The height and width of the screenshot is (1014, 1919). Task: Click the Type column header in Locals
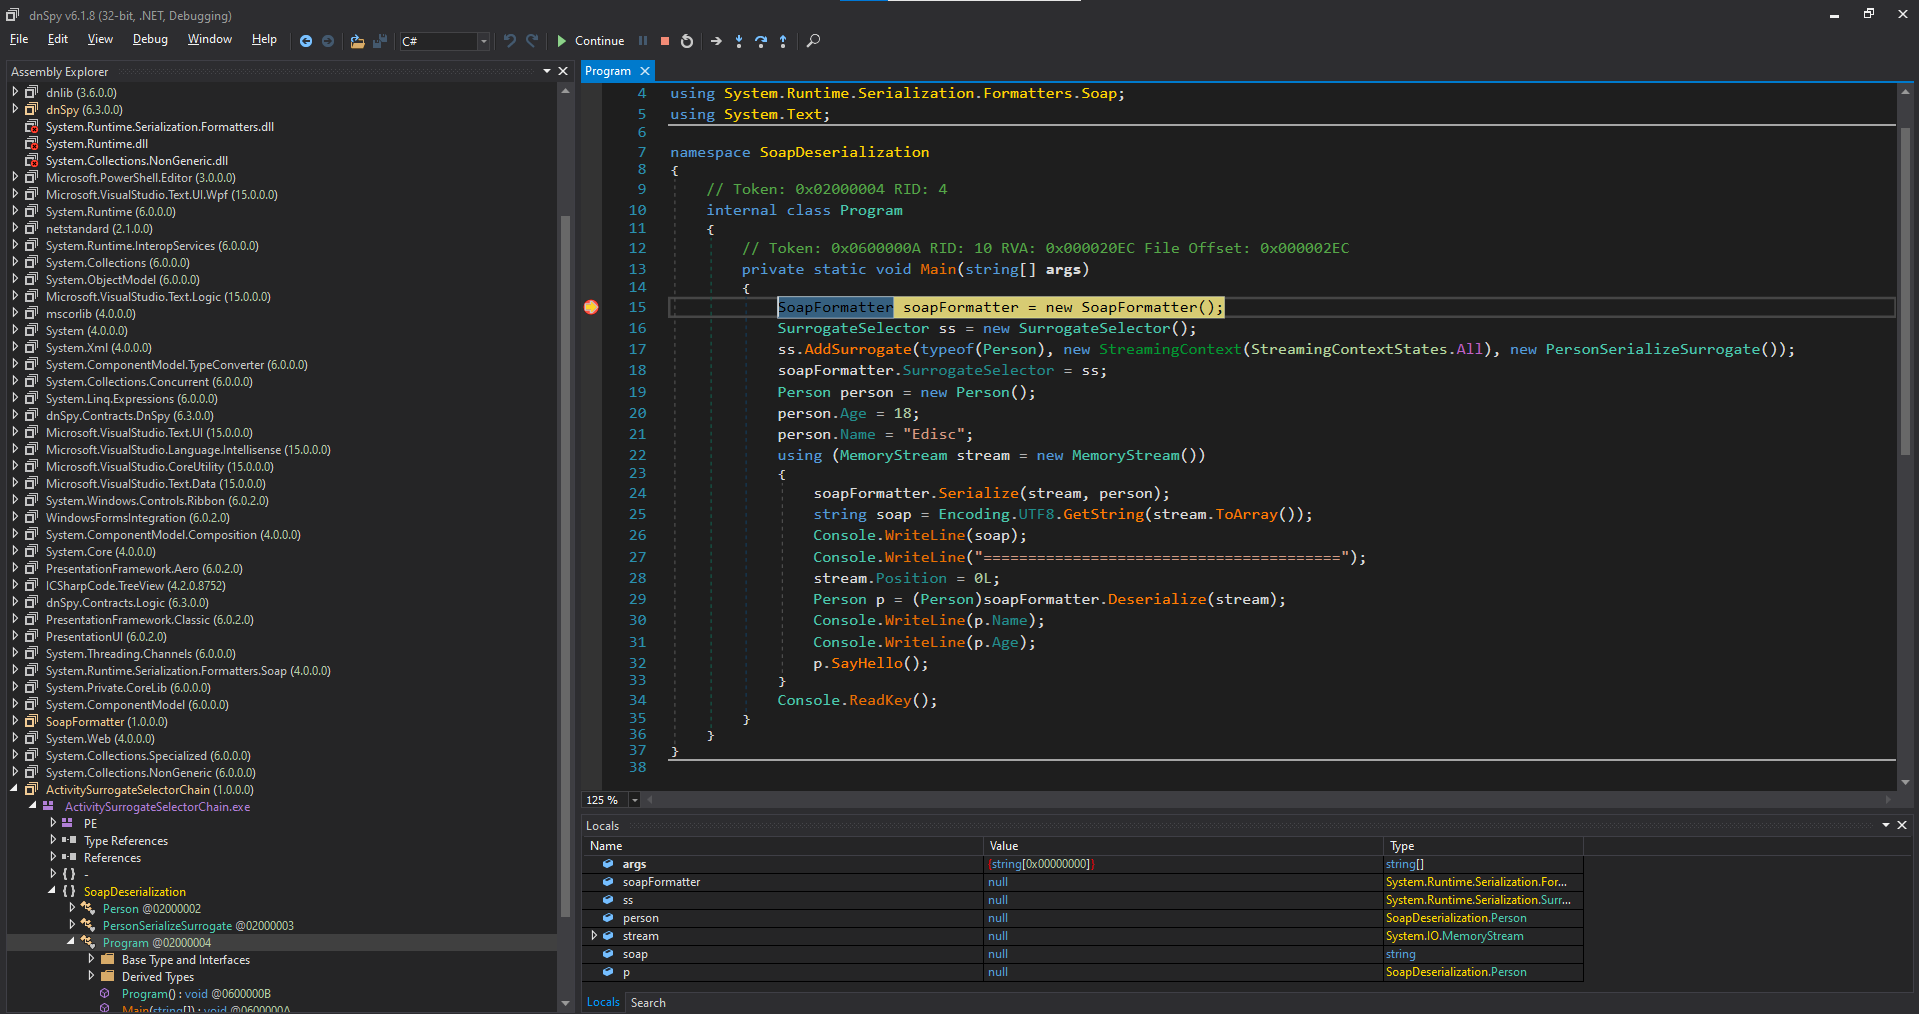1483,846
